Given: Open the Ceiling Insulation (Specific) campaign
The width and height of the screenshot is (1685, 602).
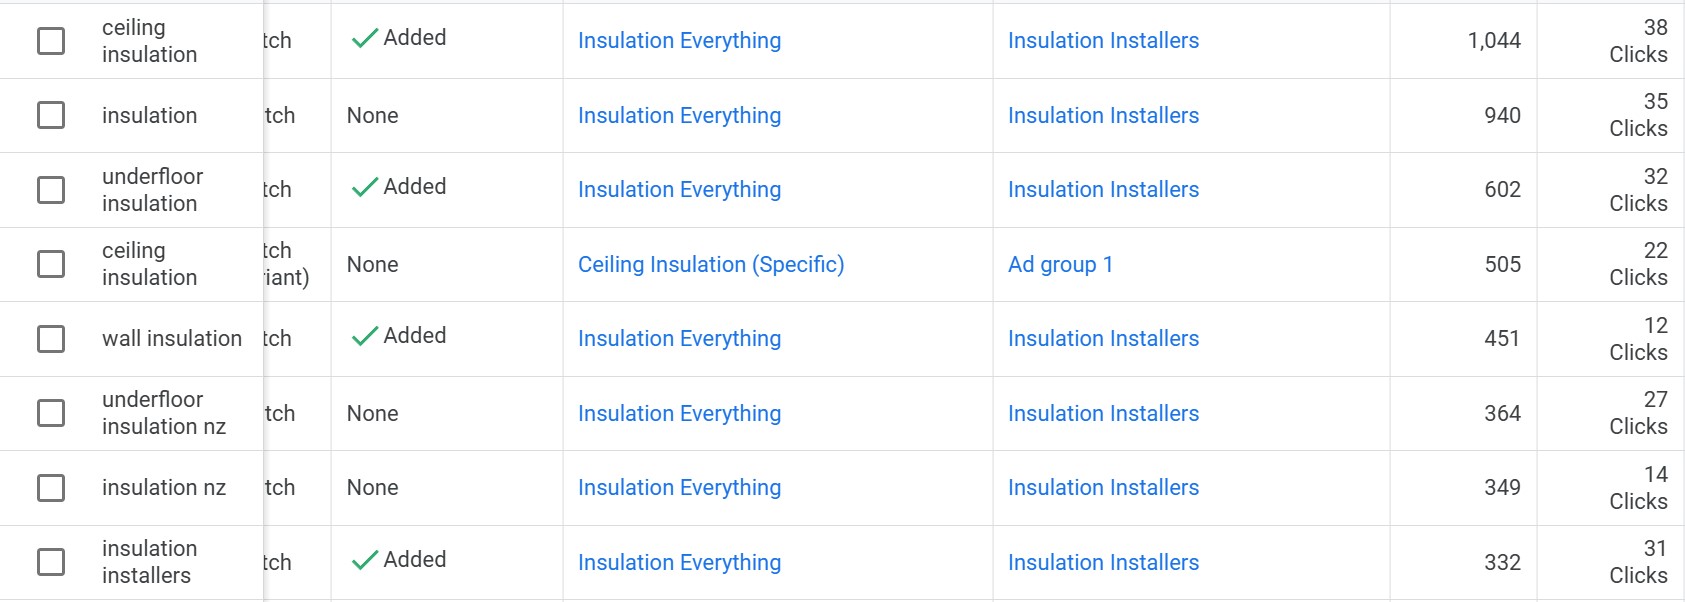Looking at the screenshot, I should click(x=710, y=264).
